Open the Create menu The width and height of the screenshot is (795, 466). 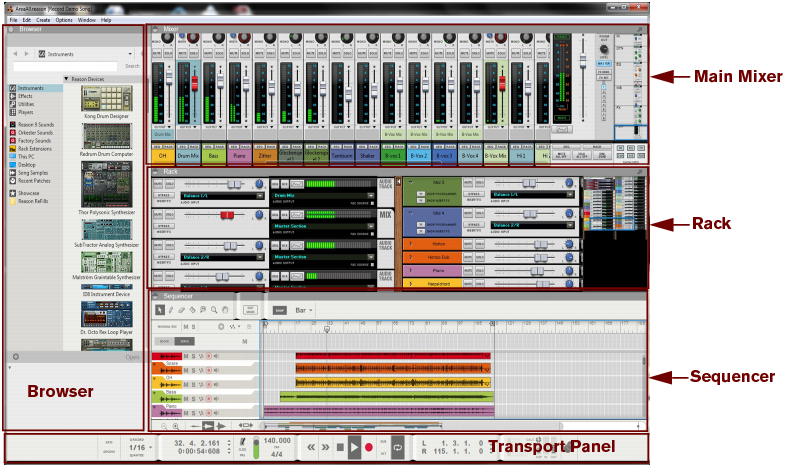pos(43,19)
